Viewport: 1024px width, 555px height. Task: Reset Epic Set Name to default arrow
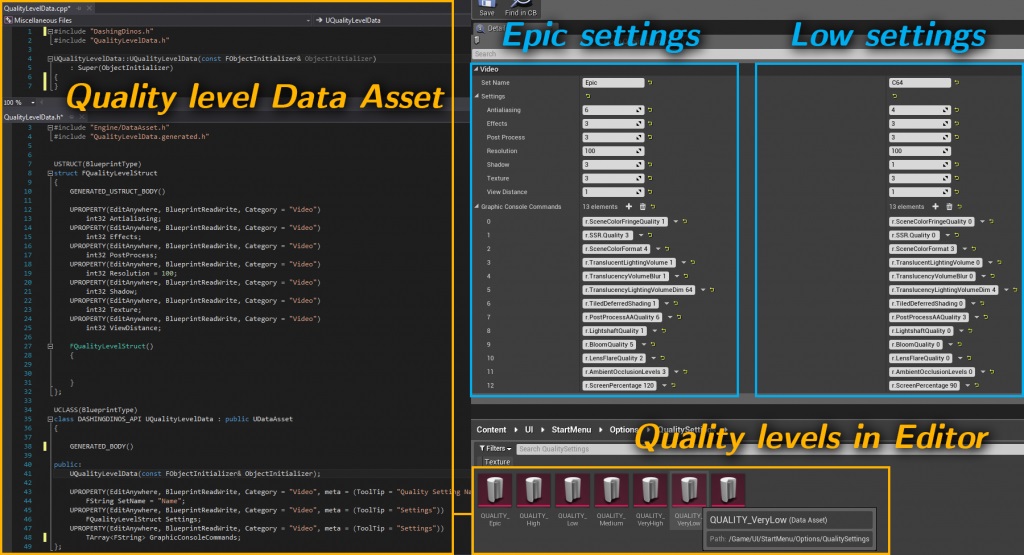pyautogui.click(x=650, y=83)
